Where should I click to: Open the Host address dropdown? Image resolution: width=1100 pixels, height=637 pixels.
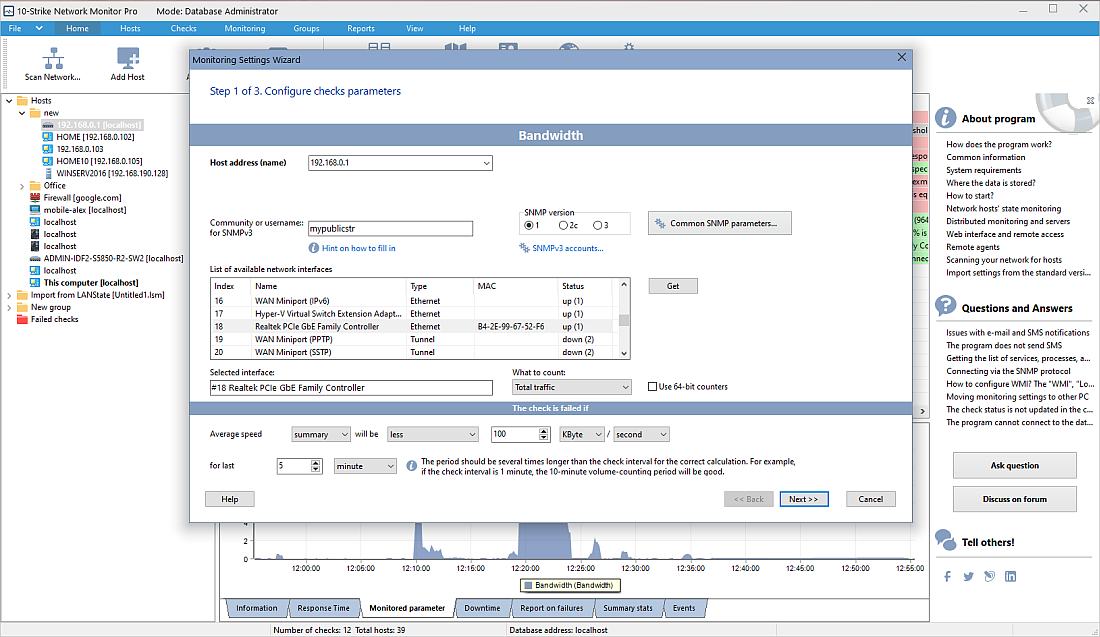486,163
